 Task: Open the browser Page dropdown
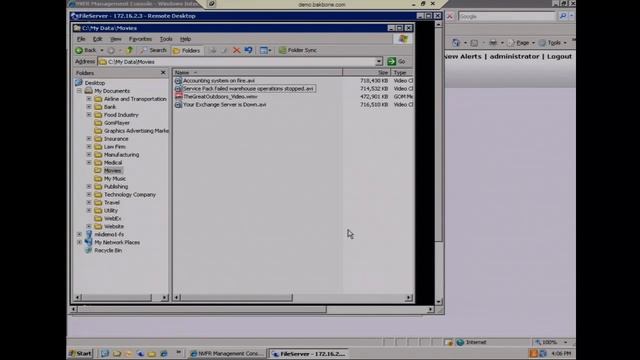coord(522,42)
